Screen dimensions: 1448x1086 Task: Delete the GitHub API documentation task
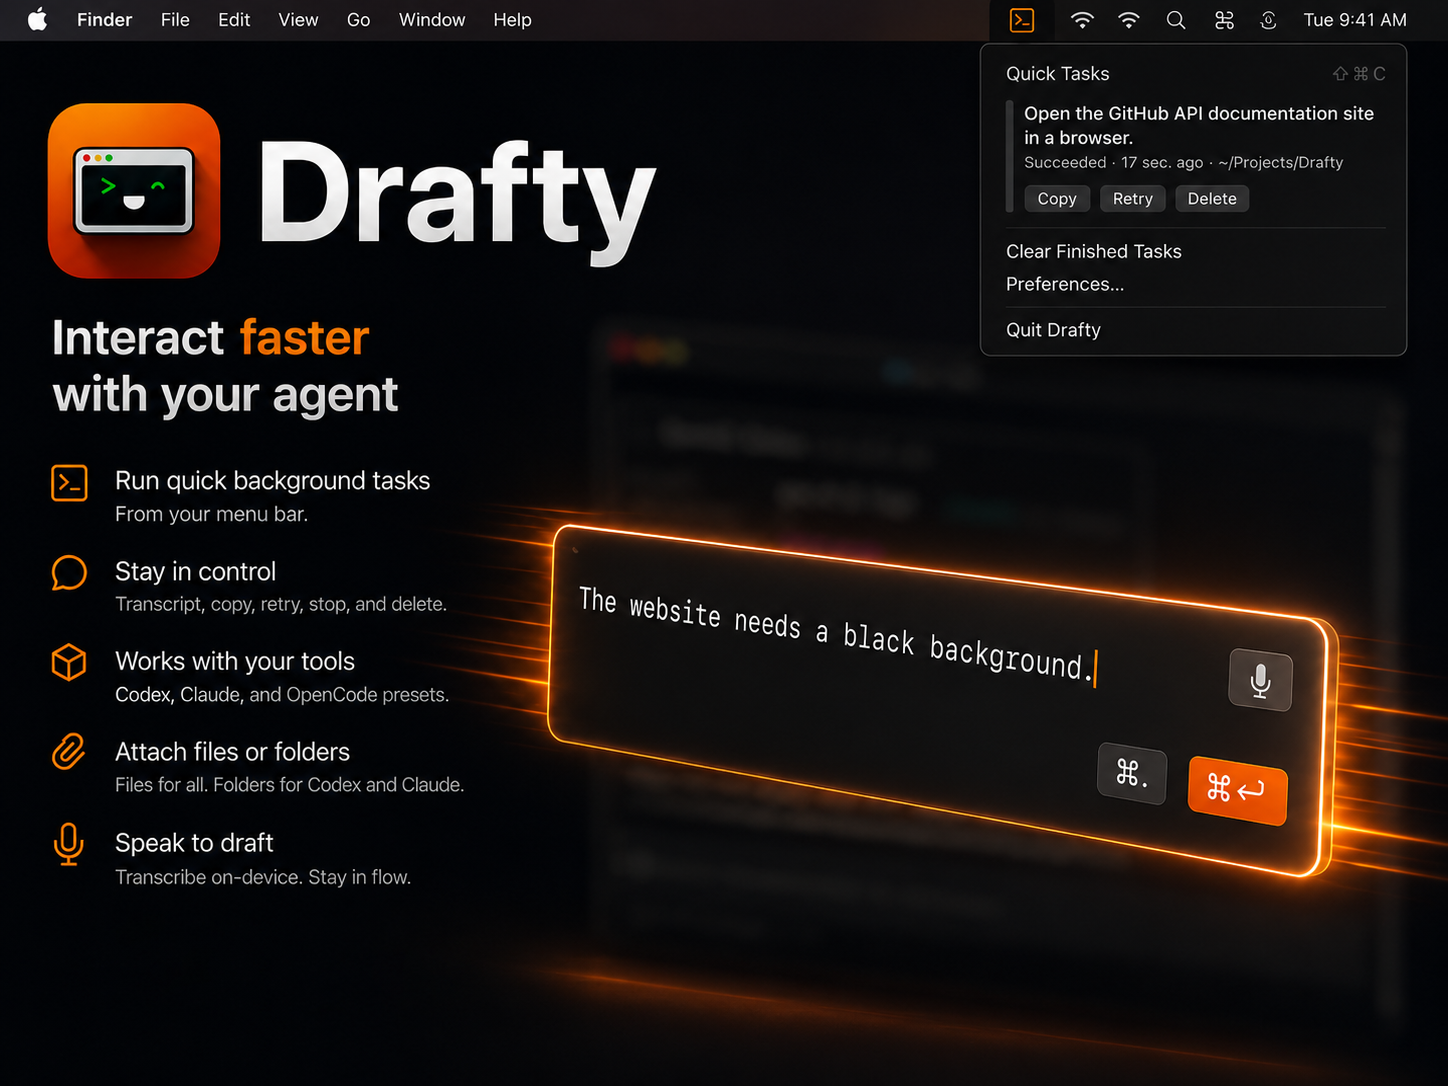1212,199
